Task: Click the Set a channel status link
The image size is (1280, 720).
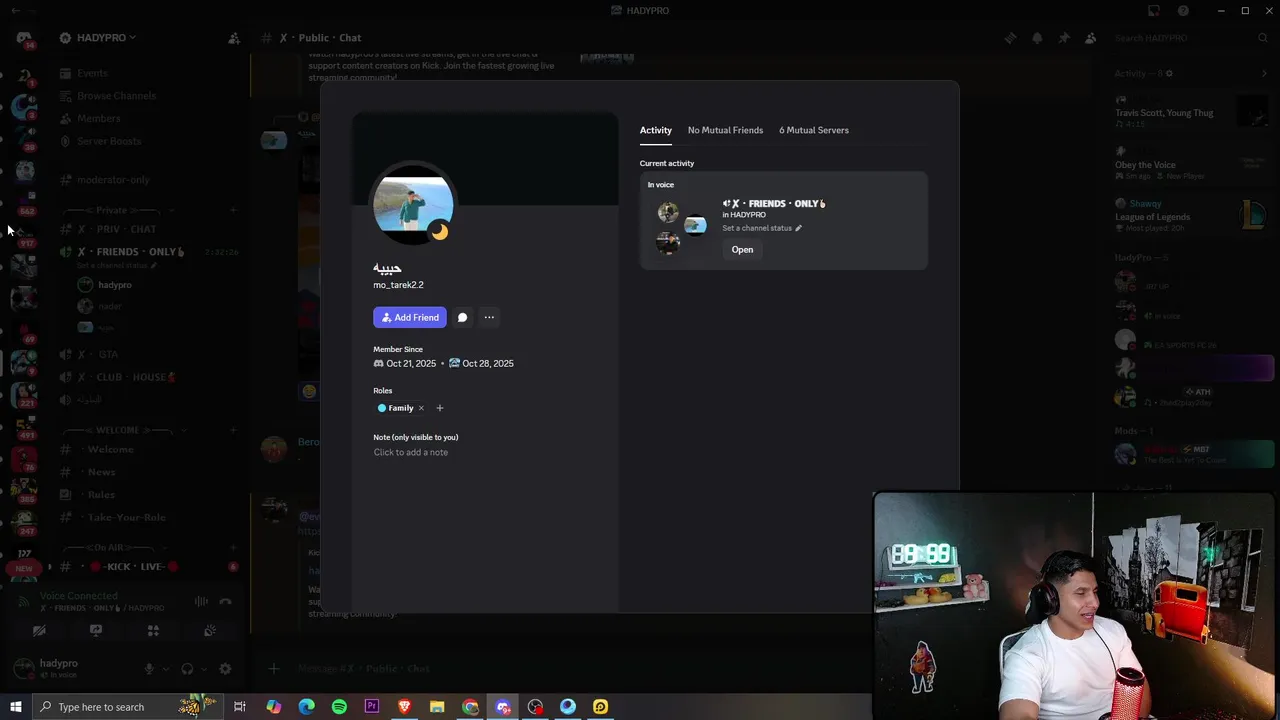Action: (x=757, y=228)
